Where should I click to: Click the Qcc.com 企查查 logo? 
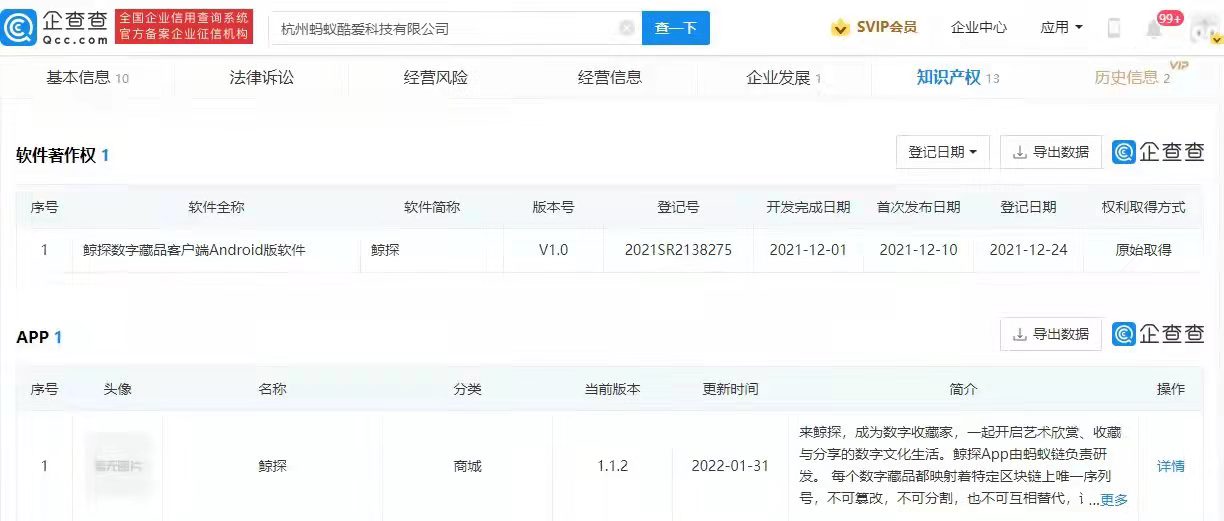coord(55,27)
